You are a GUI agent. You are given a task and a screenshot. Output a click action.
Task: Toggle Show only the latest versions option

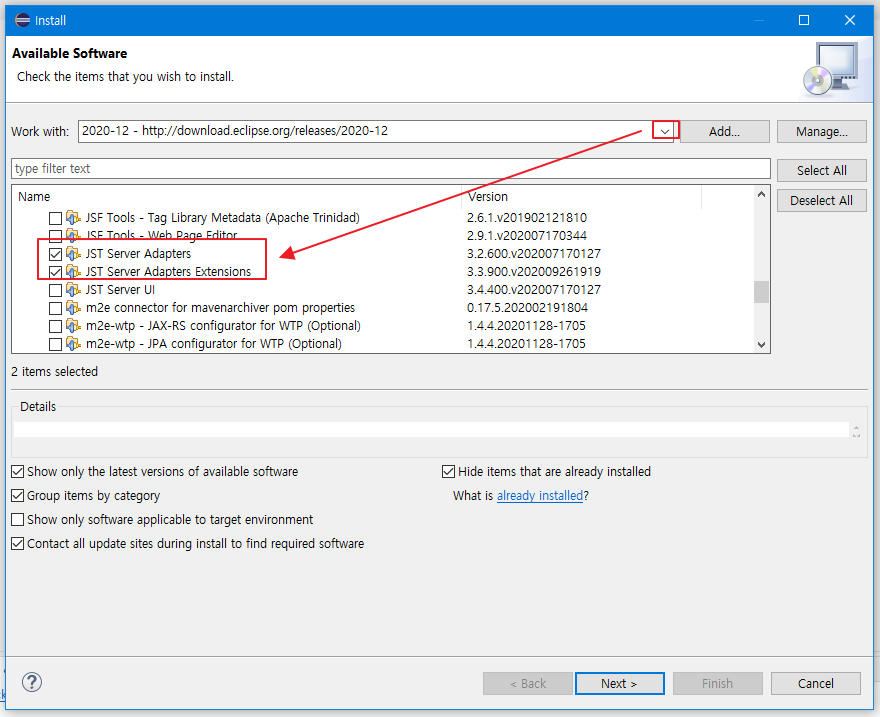18,471
